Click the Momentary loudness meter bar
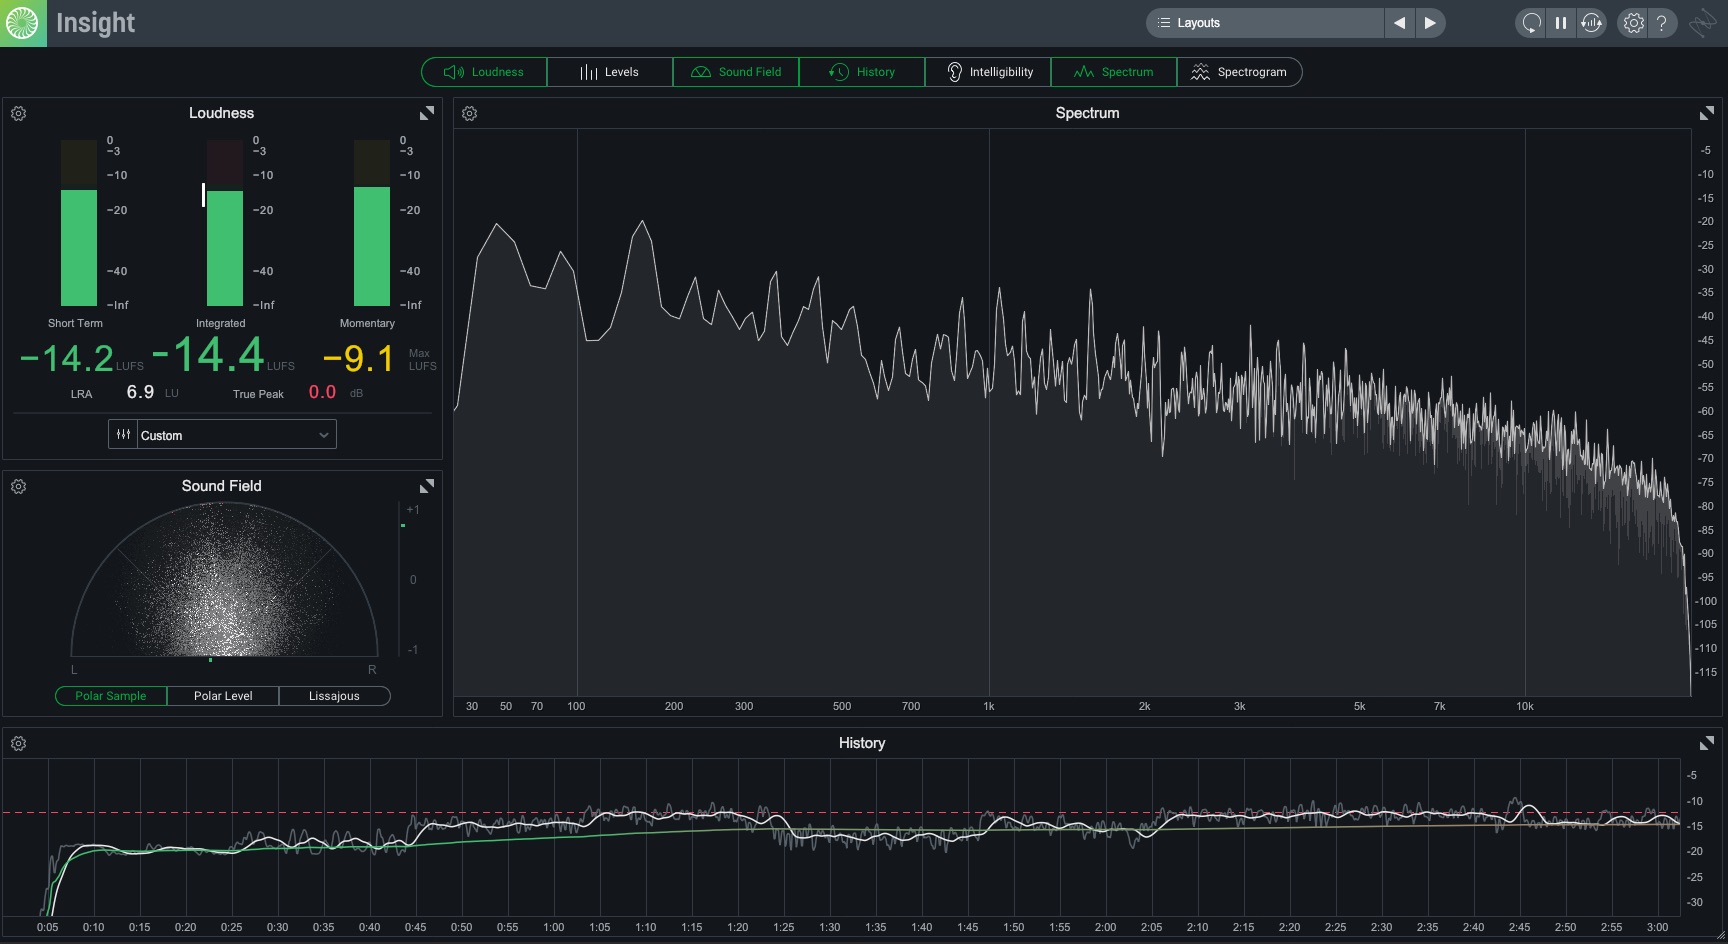 (x=372, y=223)
